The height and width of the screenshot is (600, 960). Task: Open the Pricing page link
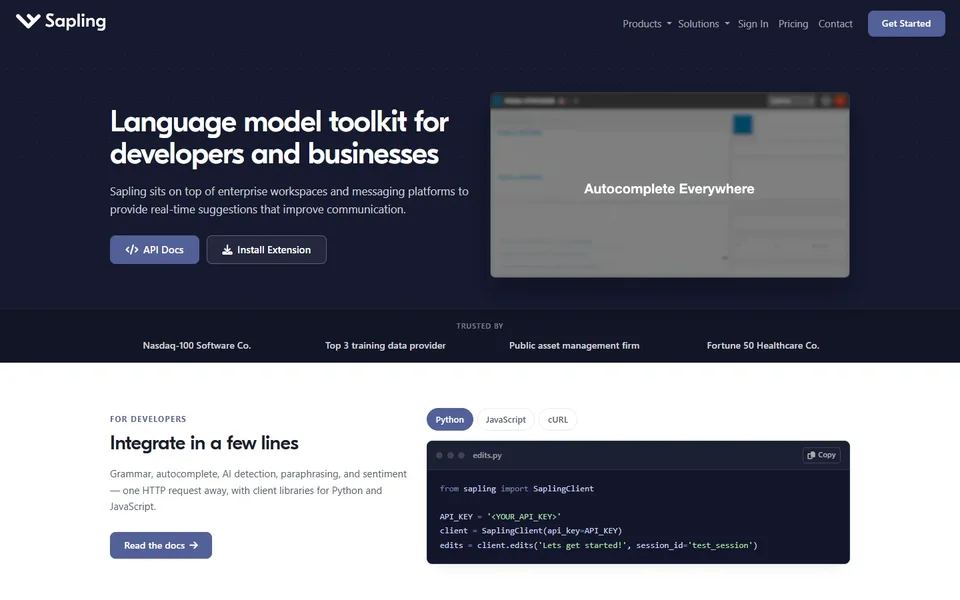[793, 24]
